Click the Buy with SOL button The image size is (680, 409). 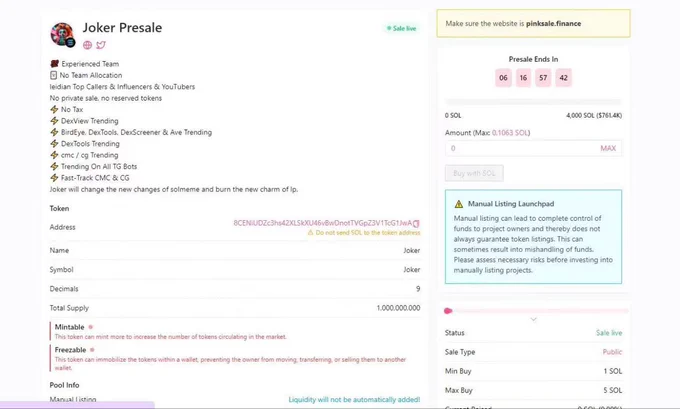[x=474, y=173]
